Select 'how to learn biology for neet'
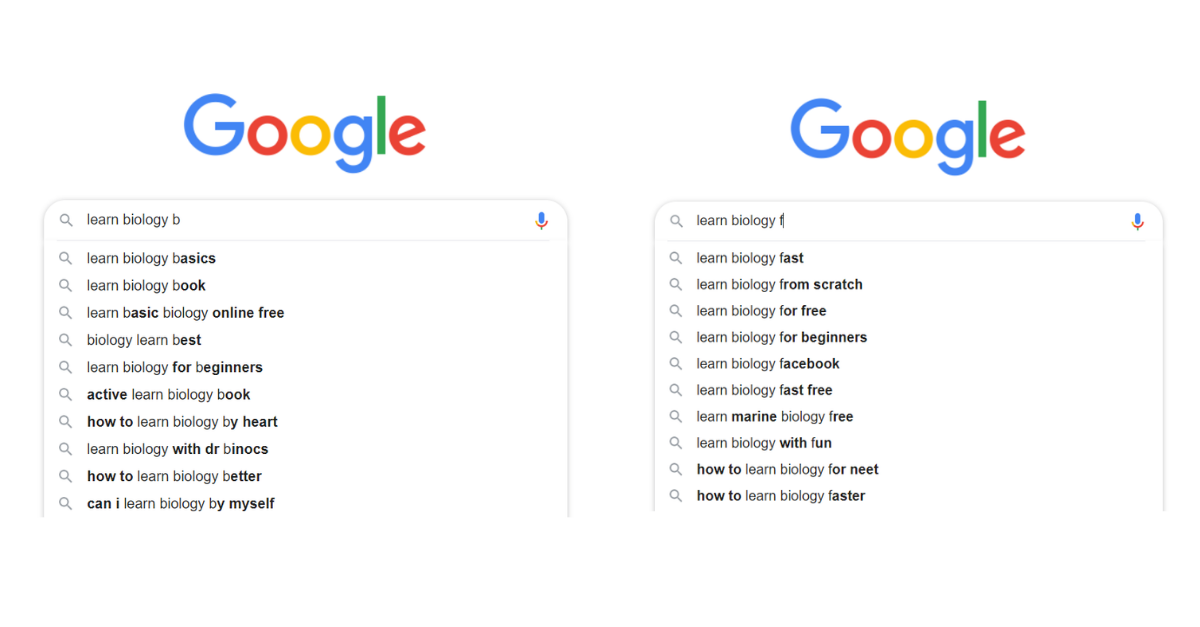Screen dimensions: 1200x627 787,470
